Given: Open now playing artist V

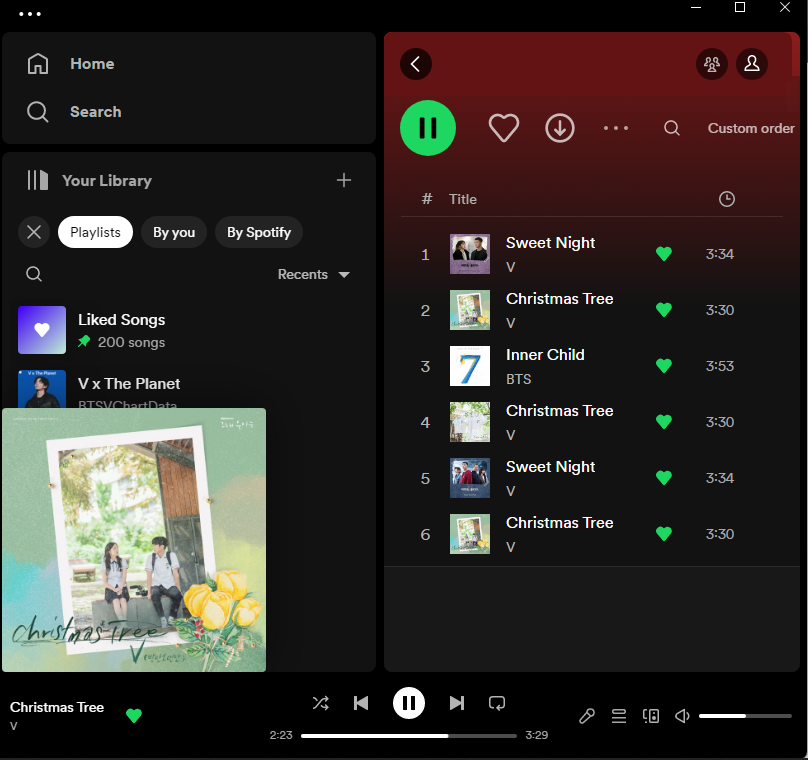Looking at the screenshot, I should 13,726.
